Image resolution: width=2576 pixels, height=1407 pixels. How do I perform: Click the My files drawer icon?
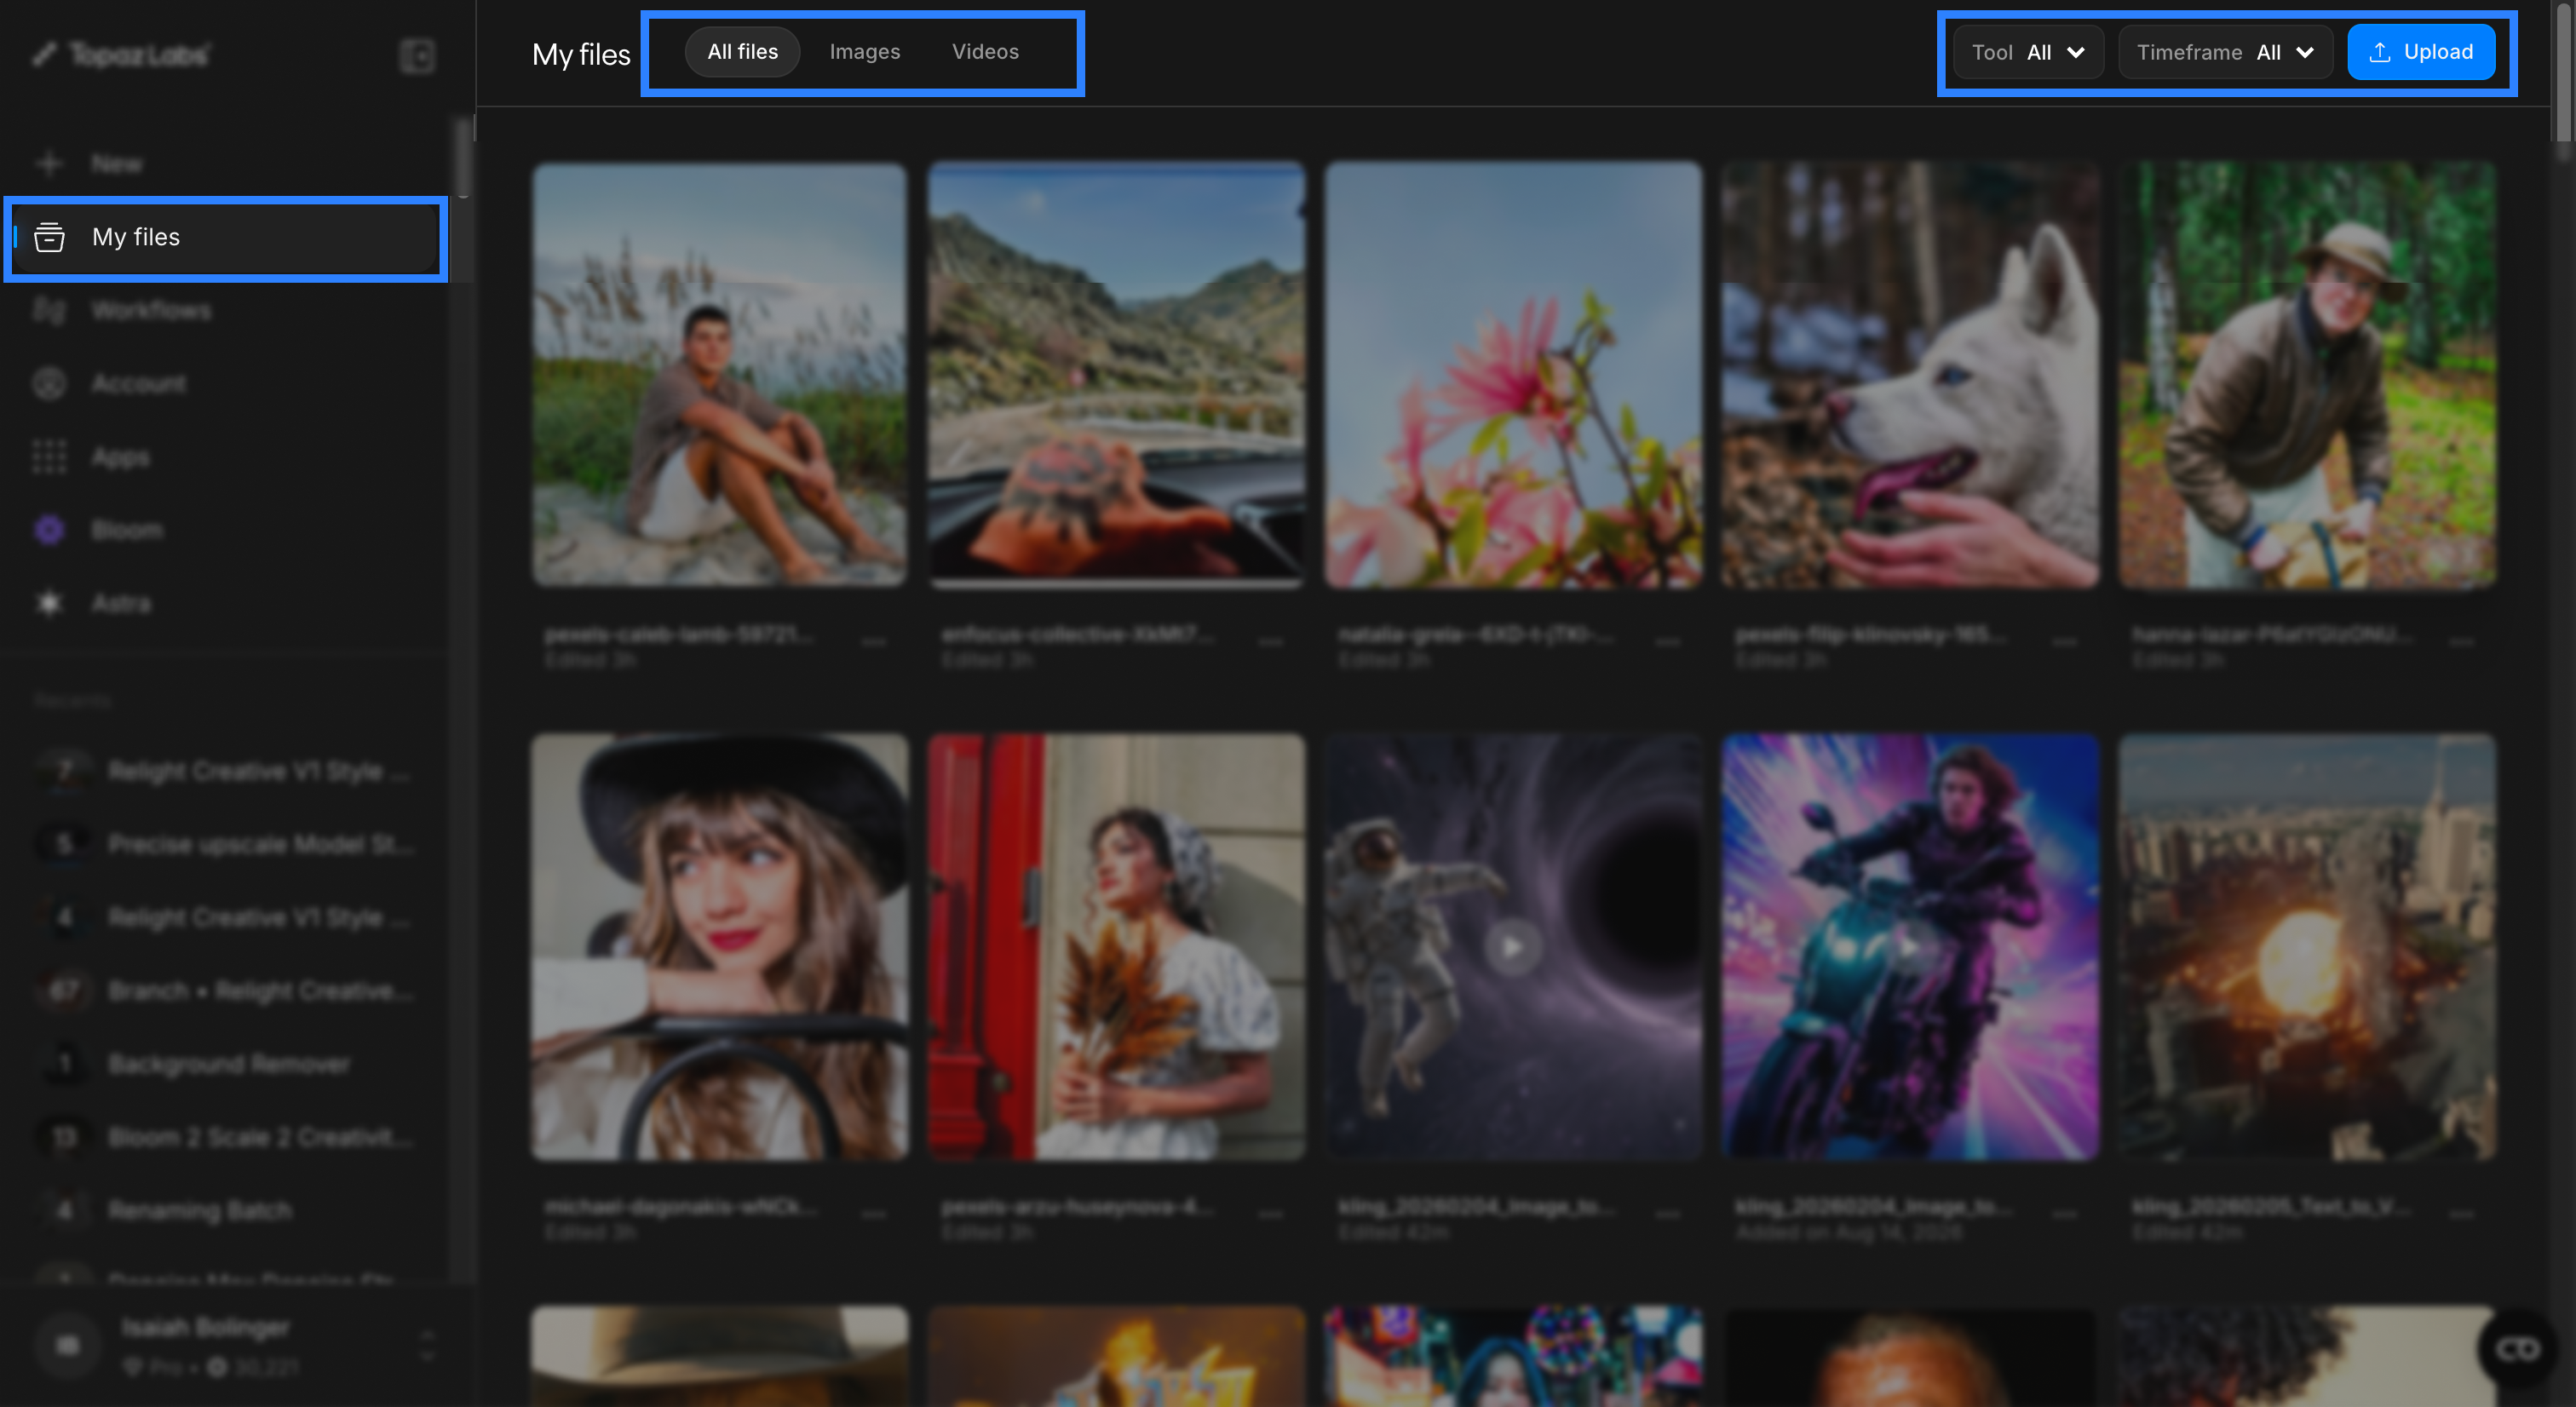[x=49, y=237]
